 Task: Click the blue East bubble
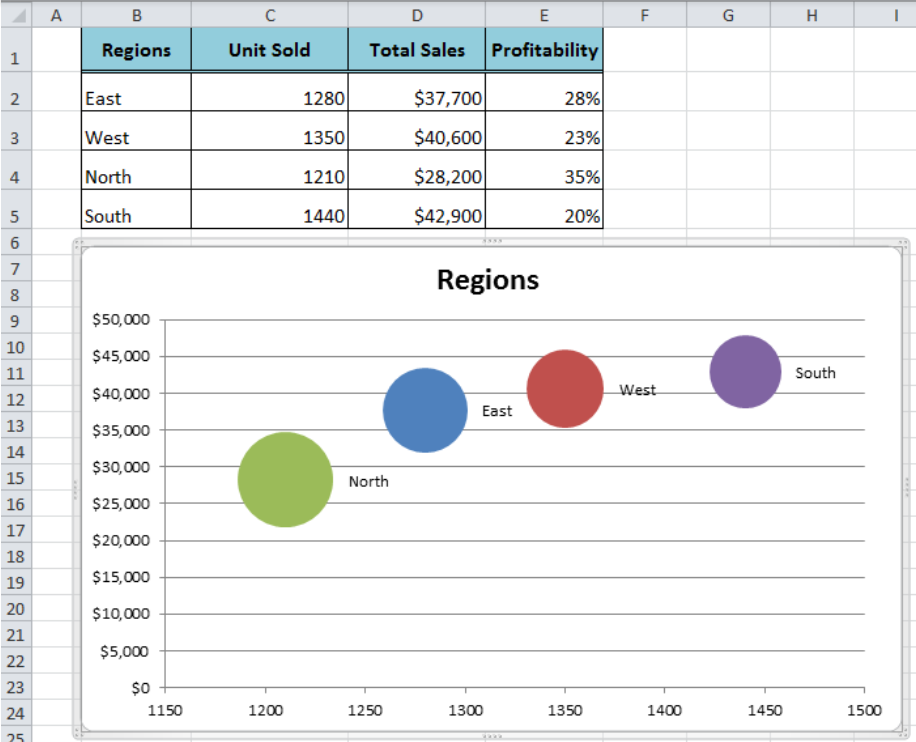[425, 410]
